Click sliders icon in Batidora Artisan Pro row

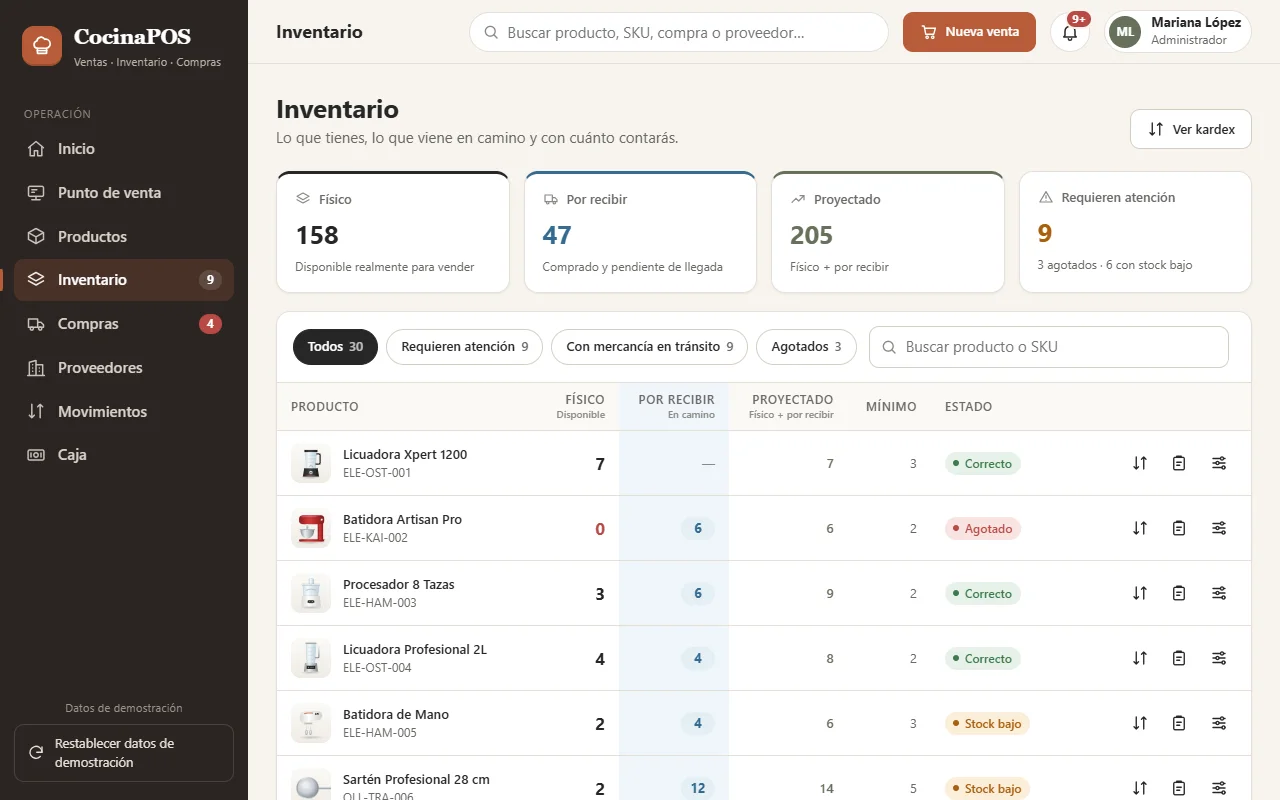point(1219,528)
